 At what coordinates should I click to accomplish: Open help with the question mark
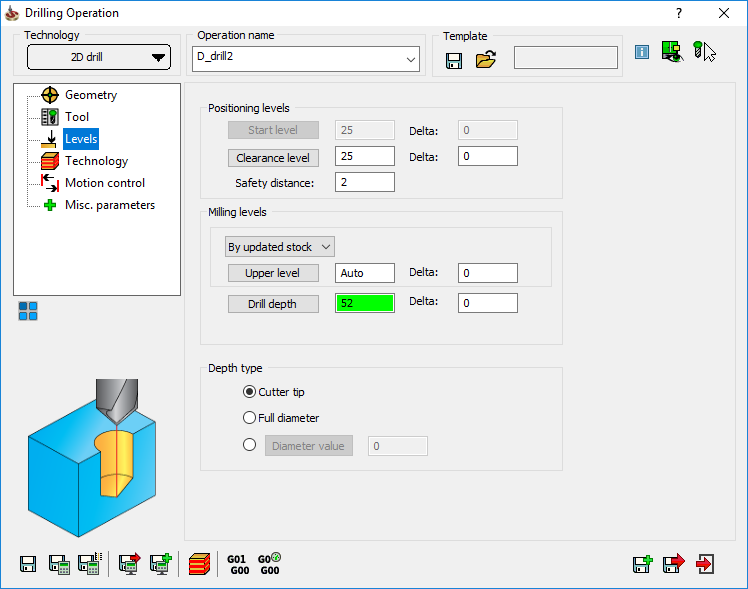(679, 13)
